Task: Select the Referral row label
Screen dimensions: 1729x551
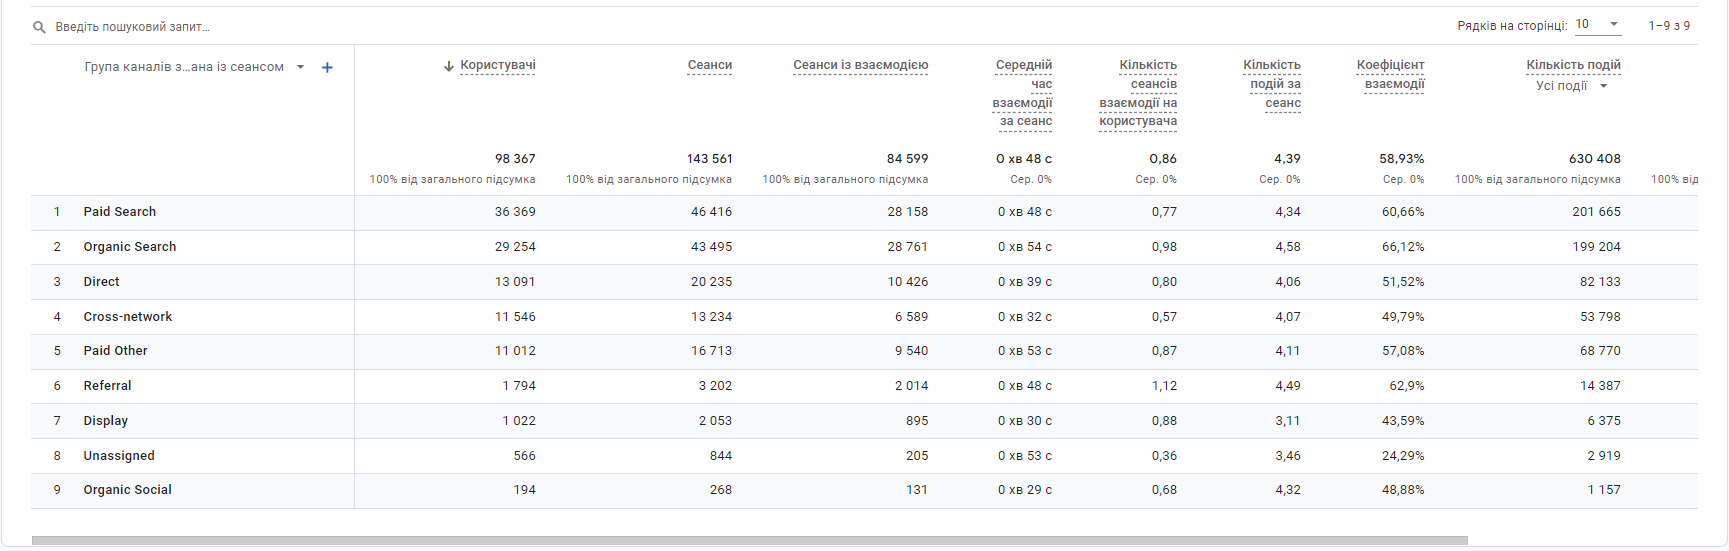Action: (108, 386)
